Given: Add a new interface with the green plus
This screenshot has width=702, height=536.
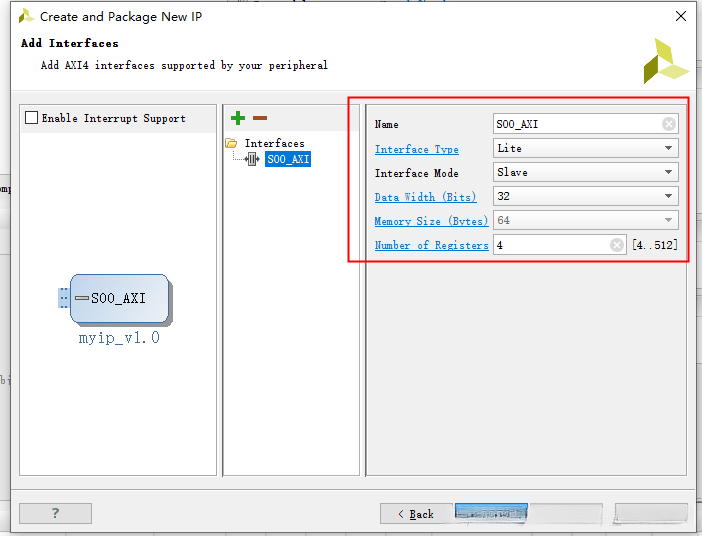Looking at the screenshot, I should [x=238, y=118].
